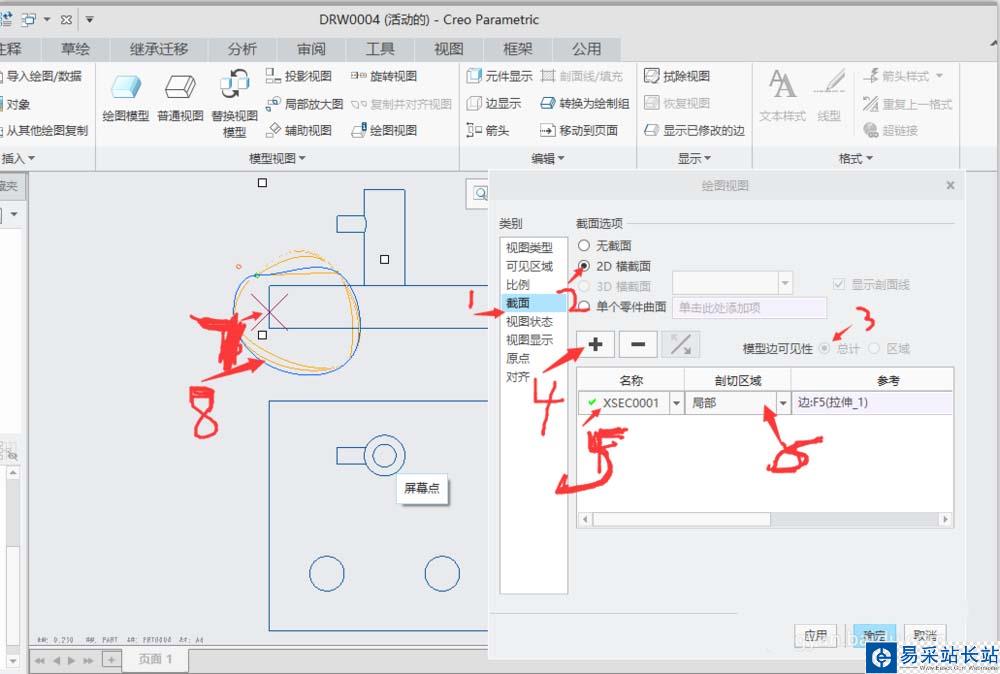Viewport: 1000px width, 674px height.
Task: Open the 框架 framework tab
Action: (x=518, y=49)
